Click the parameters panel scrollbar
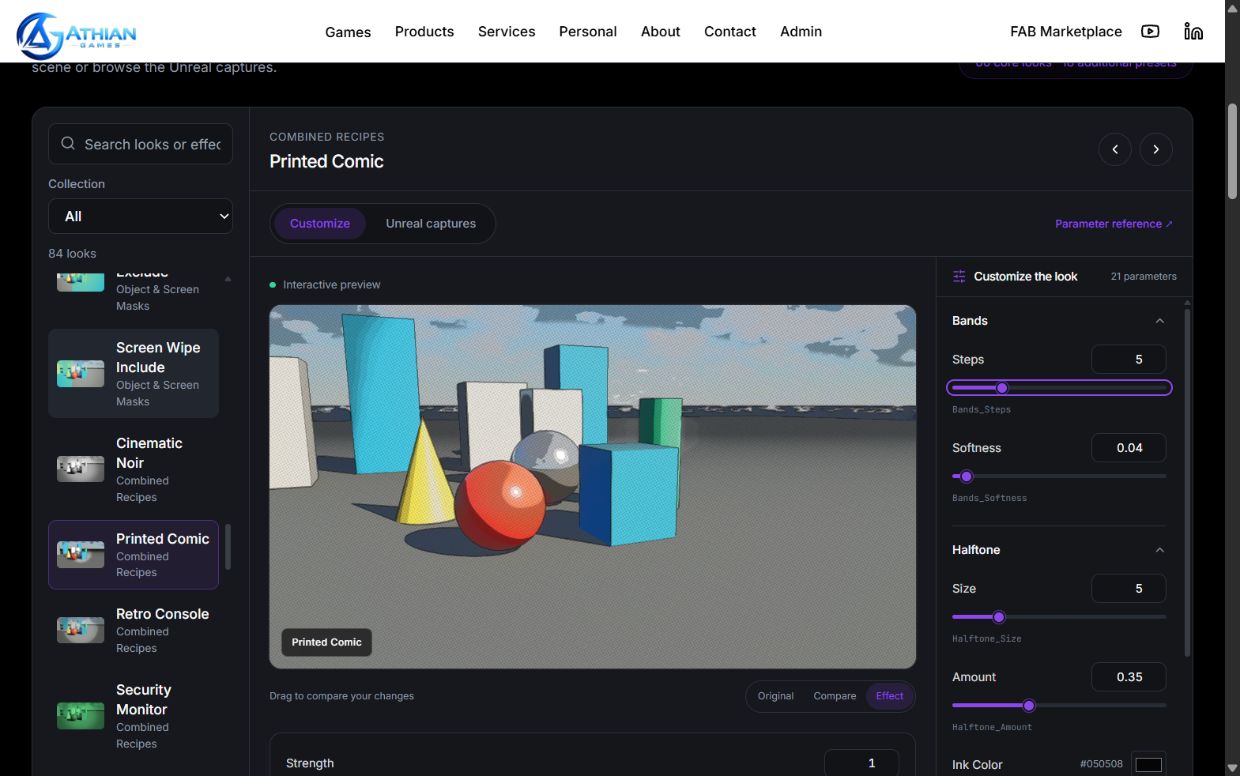Viewport: 1240px width, 776px height. pos(1188,483)
